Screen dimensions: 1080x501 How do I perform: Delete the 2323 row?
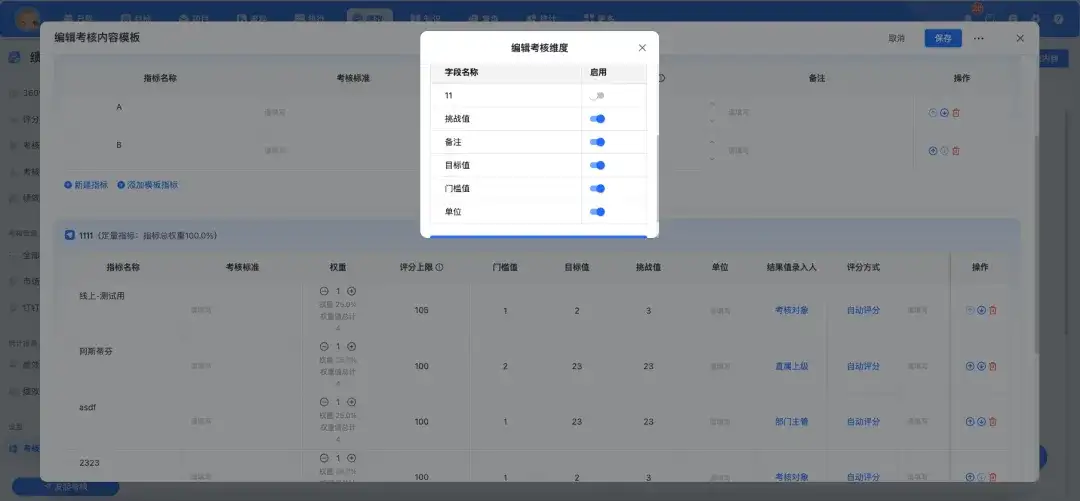993,477
